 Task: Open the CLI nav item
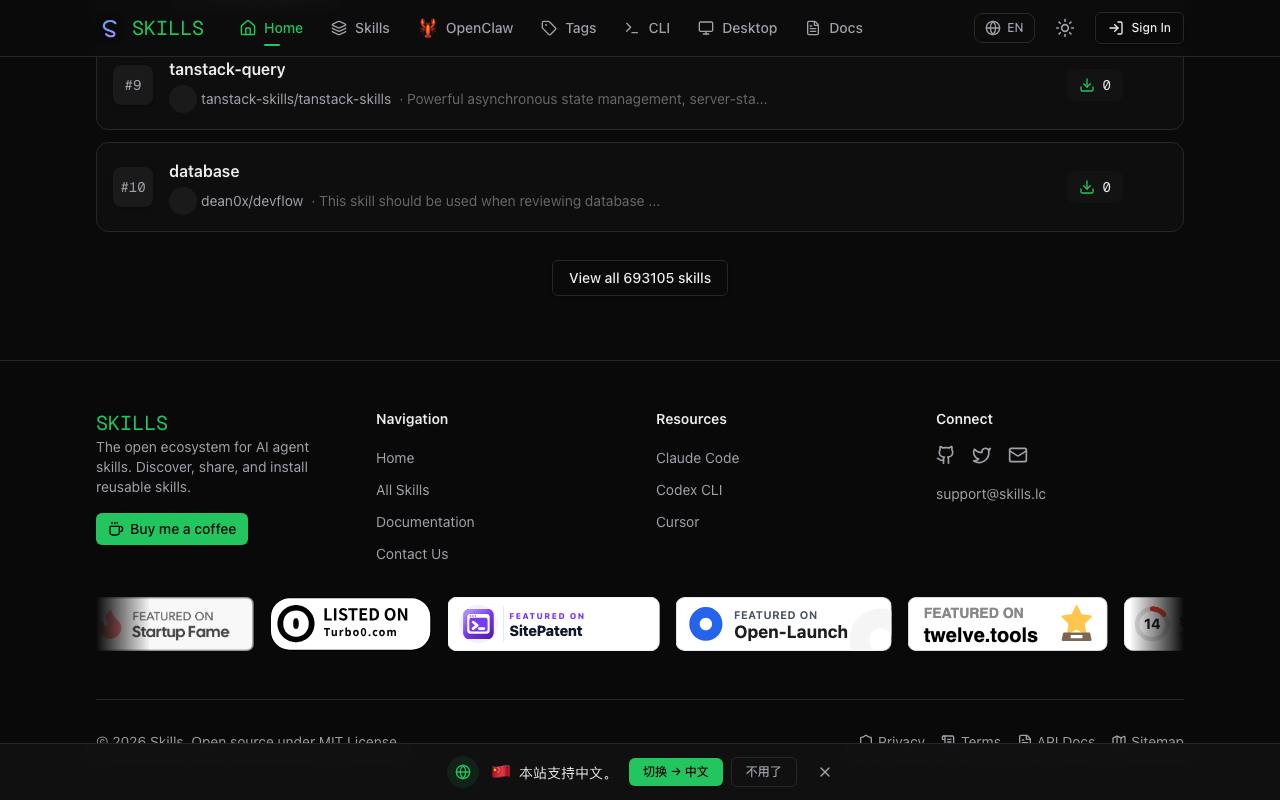tap(647, 28)
